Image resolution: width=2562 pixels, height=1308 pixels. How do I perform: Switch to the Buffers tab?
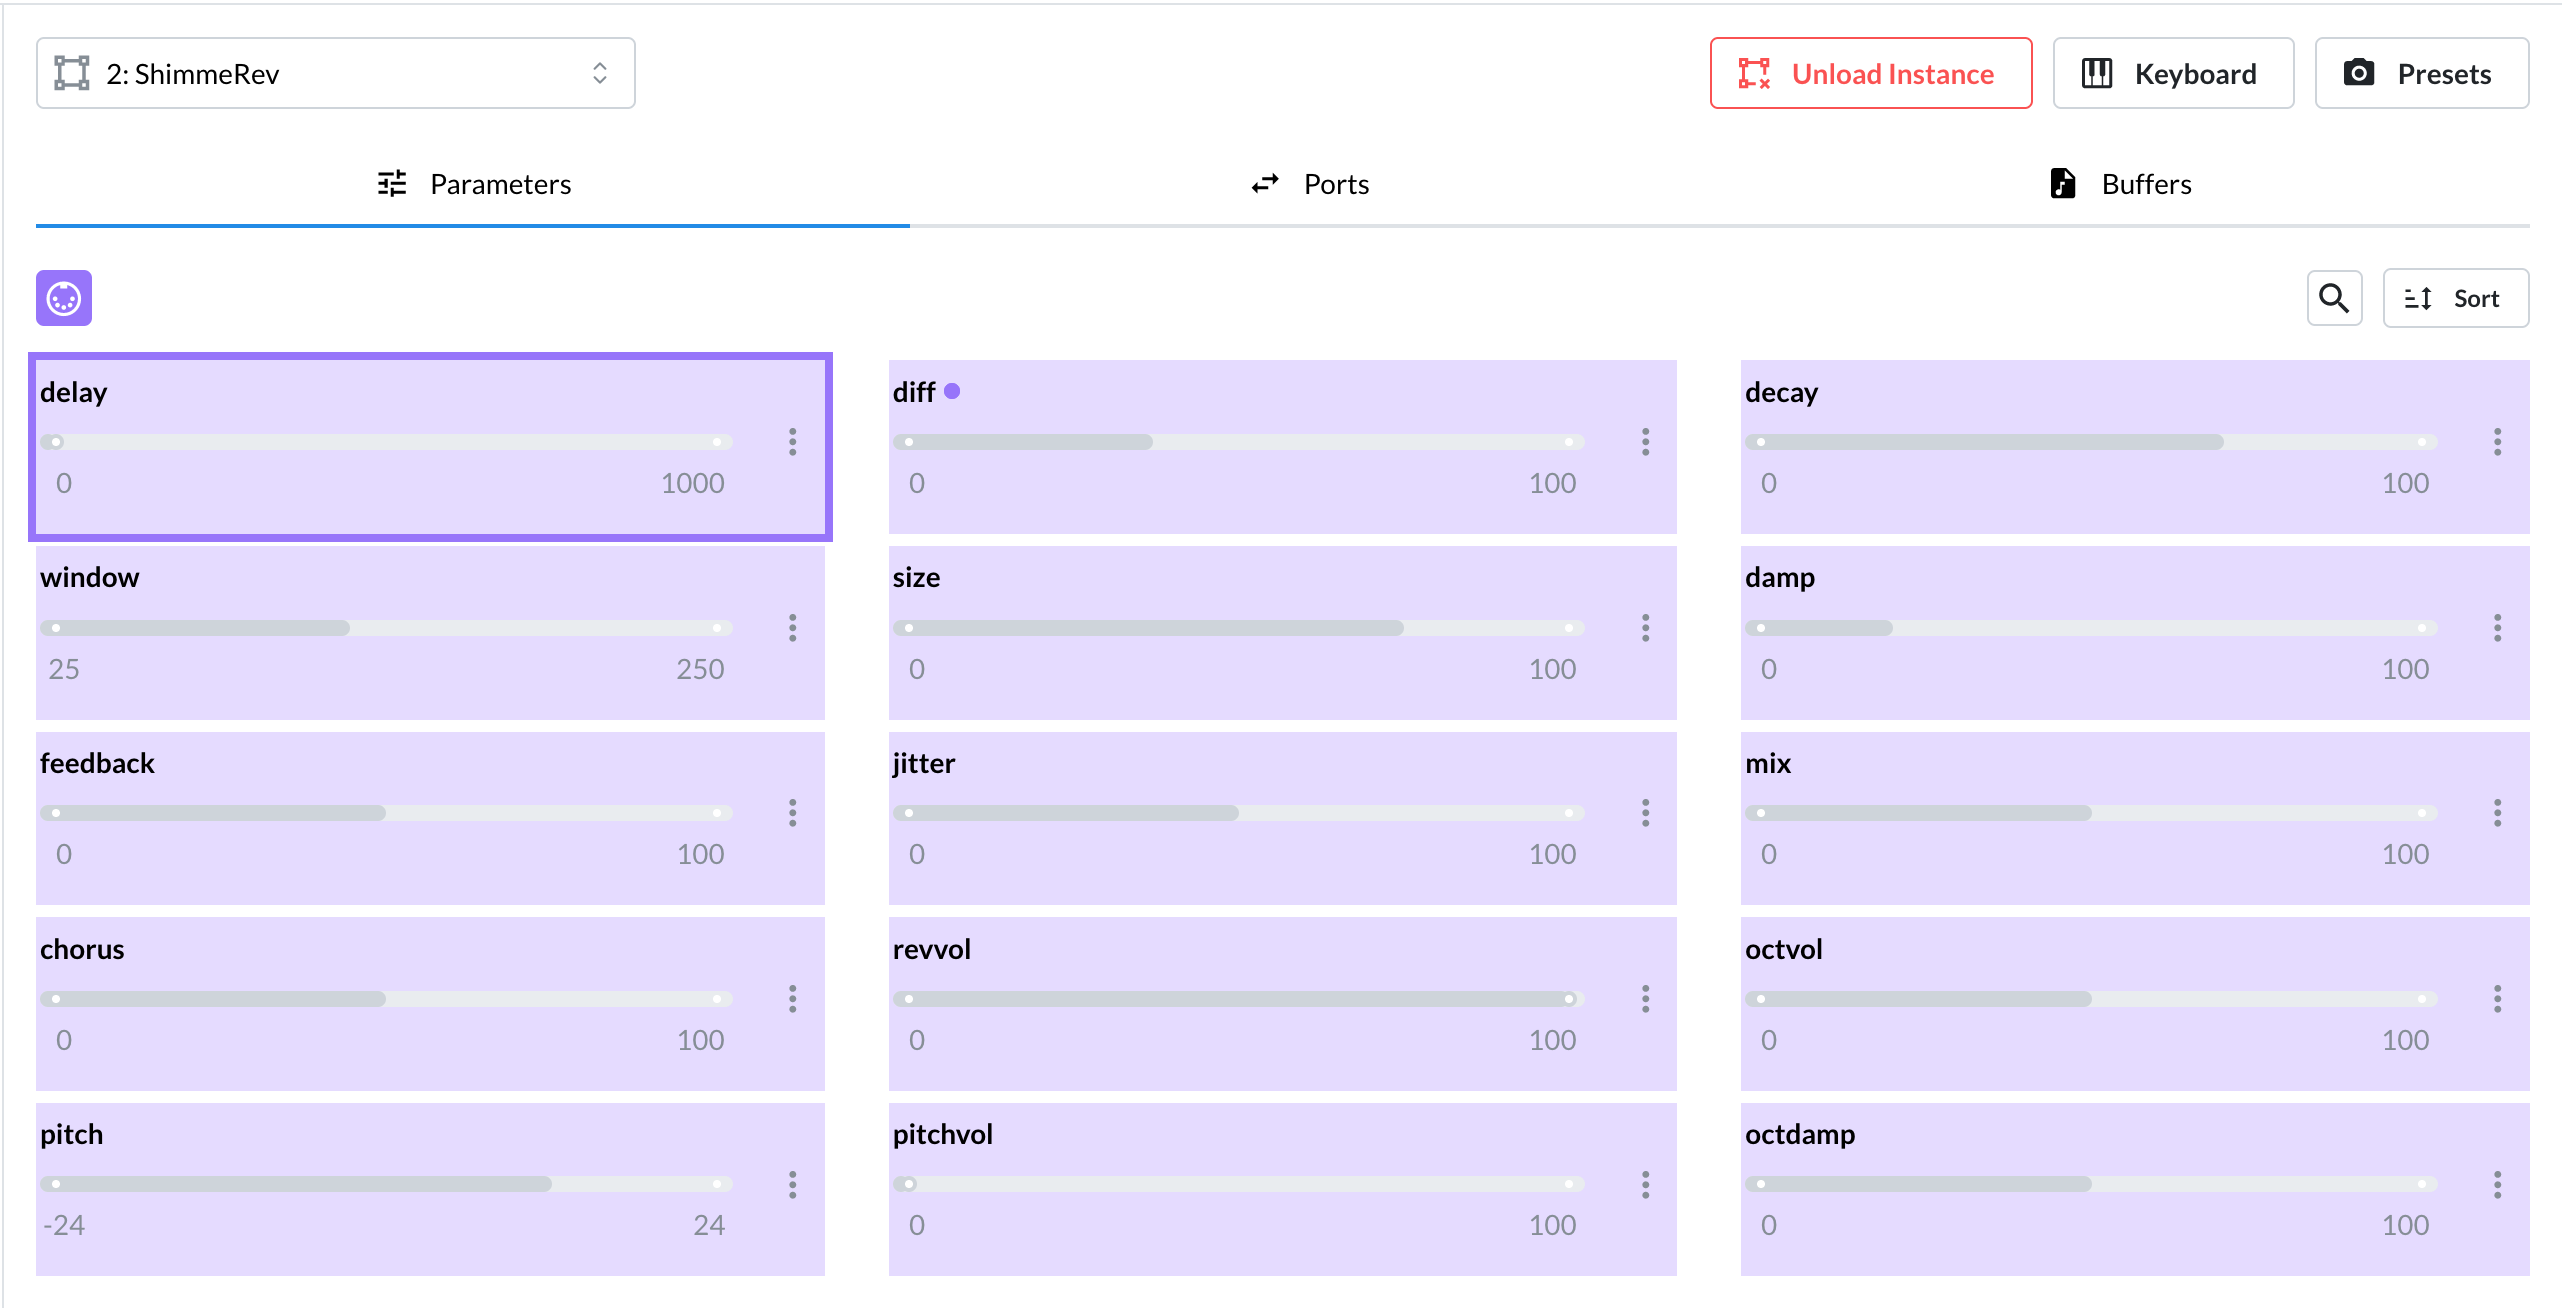(x=2120, y=183)
